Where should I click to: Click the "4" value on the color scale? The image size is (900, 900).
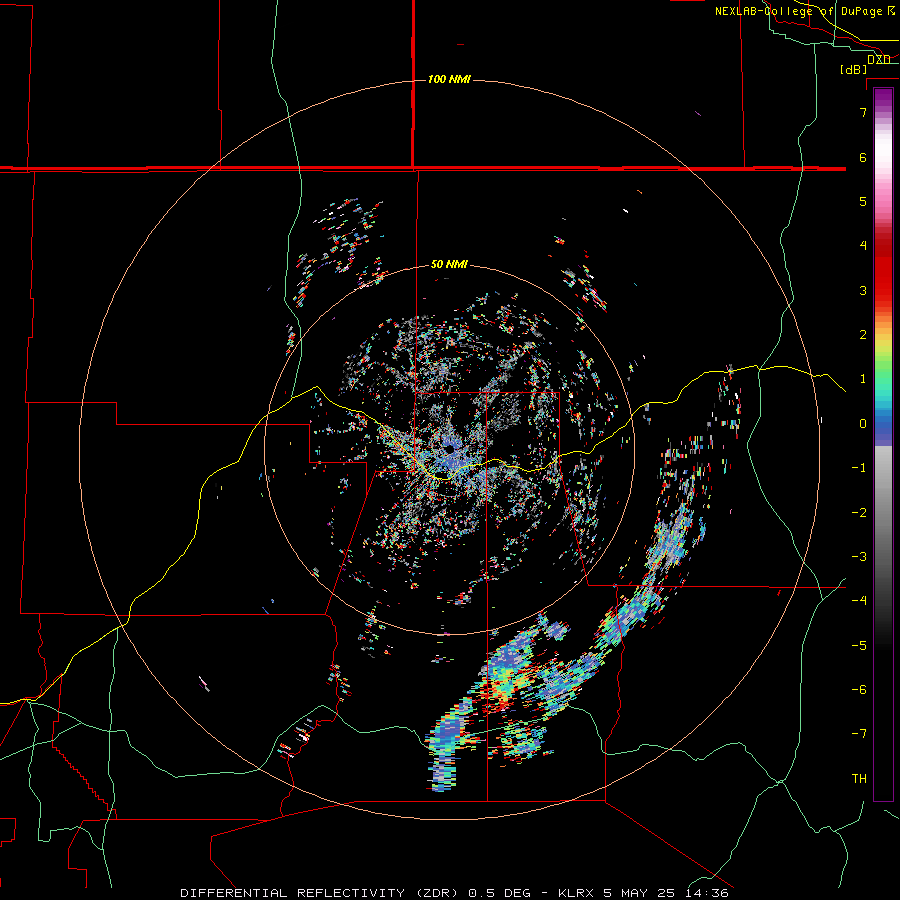863,246
